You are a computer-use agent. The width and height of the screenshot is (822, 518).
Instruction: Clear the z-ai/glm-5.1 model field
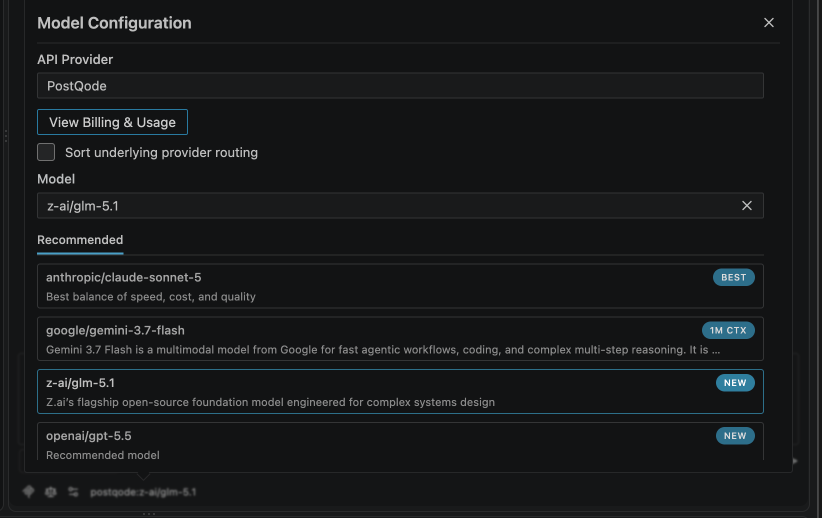pyautogui.click(x=747, y=206)
